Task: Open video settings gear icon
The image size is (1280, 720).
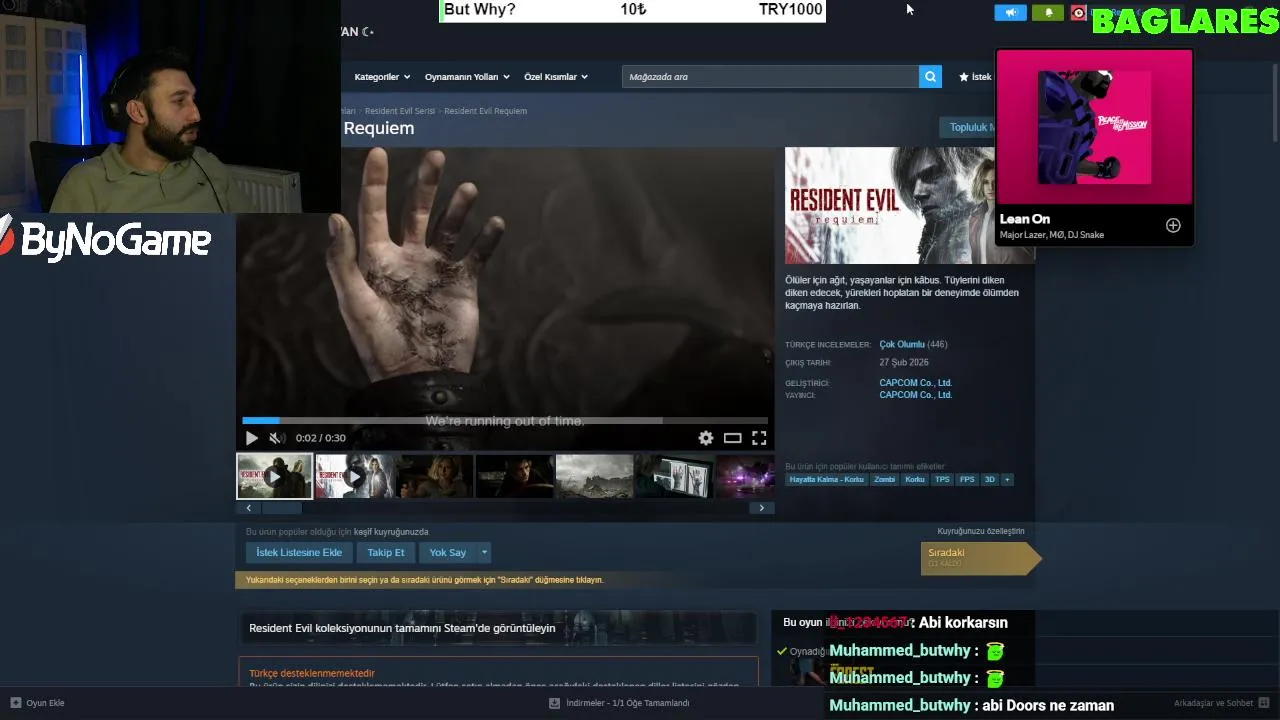Action: coord(706,438)
